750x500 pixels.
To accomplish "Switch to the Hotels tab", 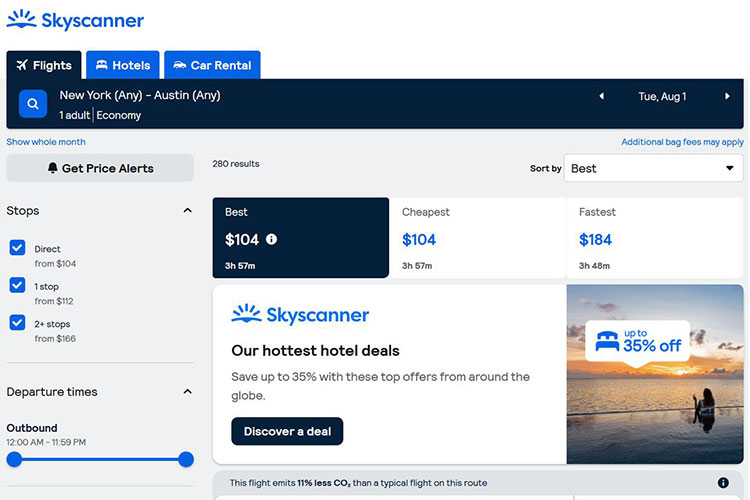I will click(x=123, y=65).
